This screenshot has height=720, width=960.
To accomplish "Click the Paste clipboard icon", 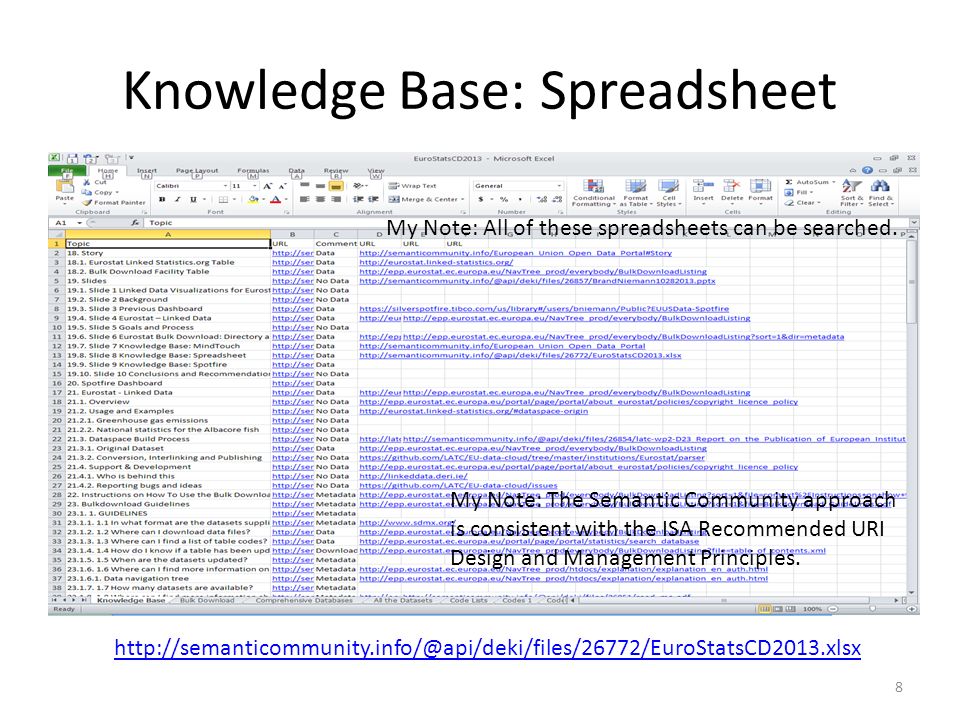I will pyautogui.click(x=64, y=186).
